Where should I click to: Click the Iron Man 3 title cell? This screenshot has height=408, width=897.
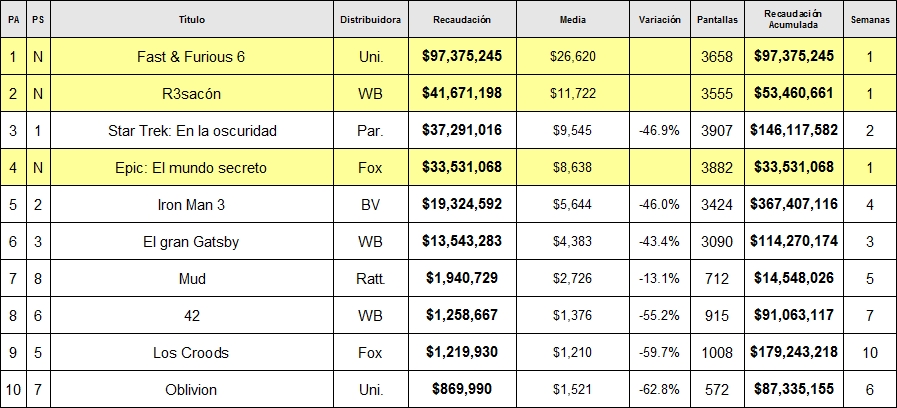[x=191, y=205]
